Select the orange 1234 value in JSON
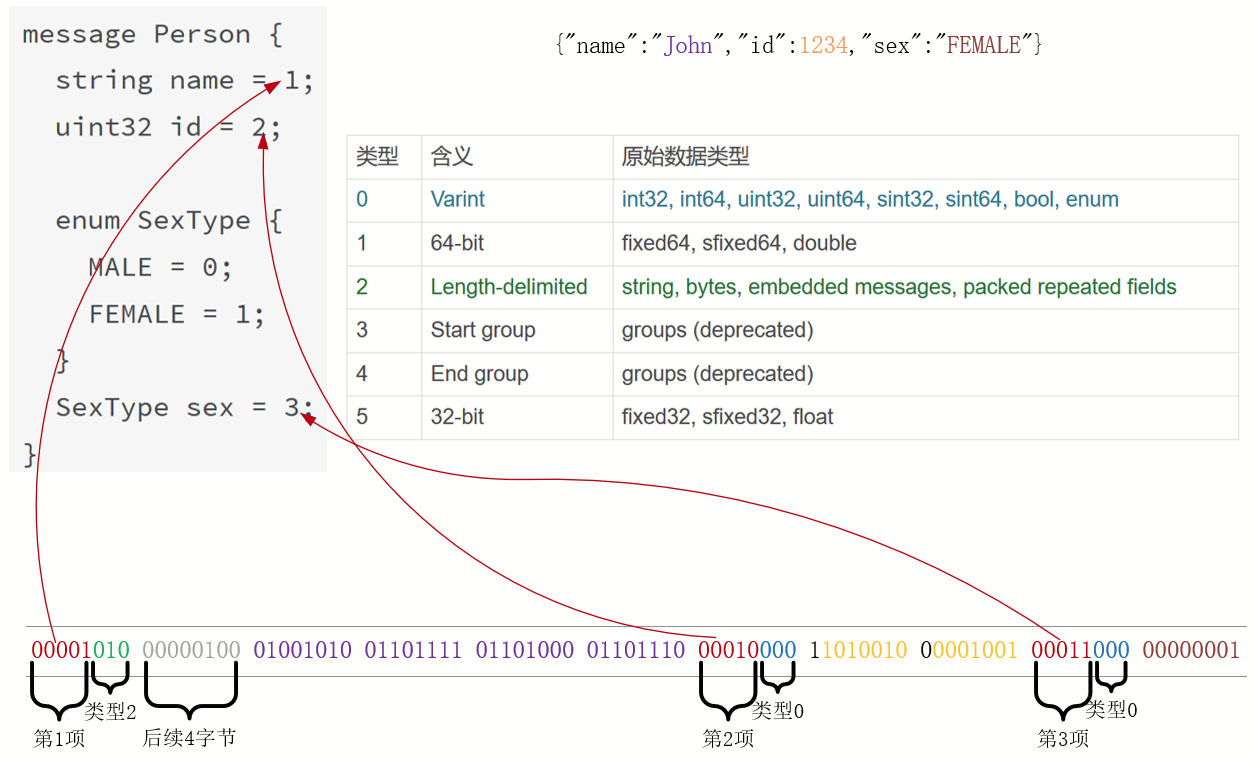Screen dimensions: 1256x760 823,45
